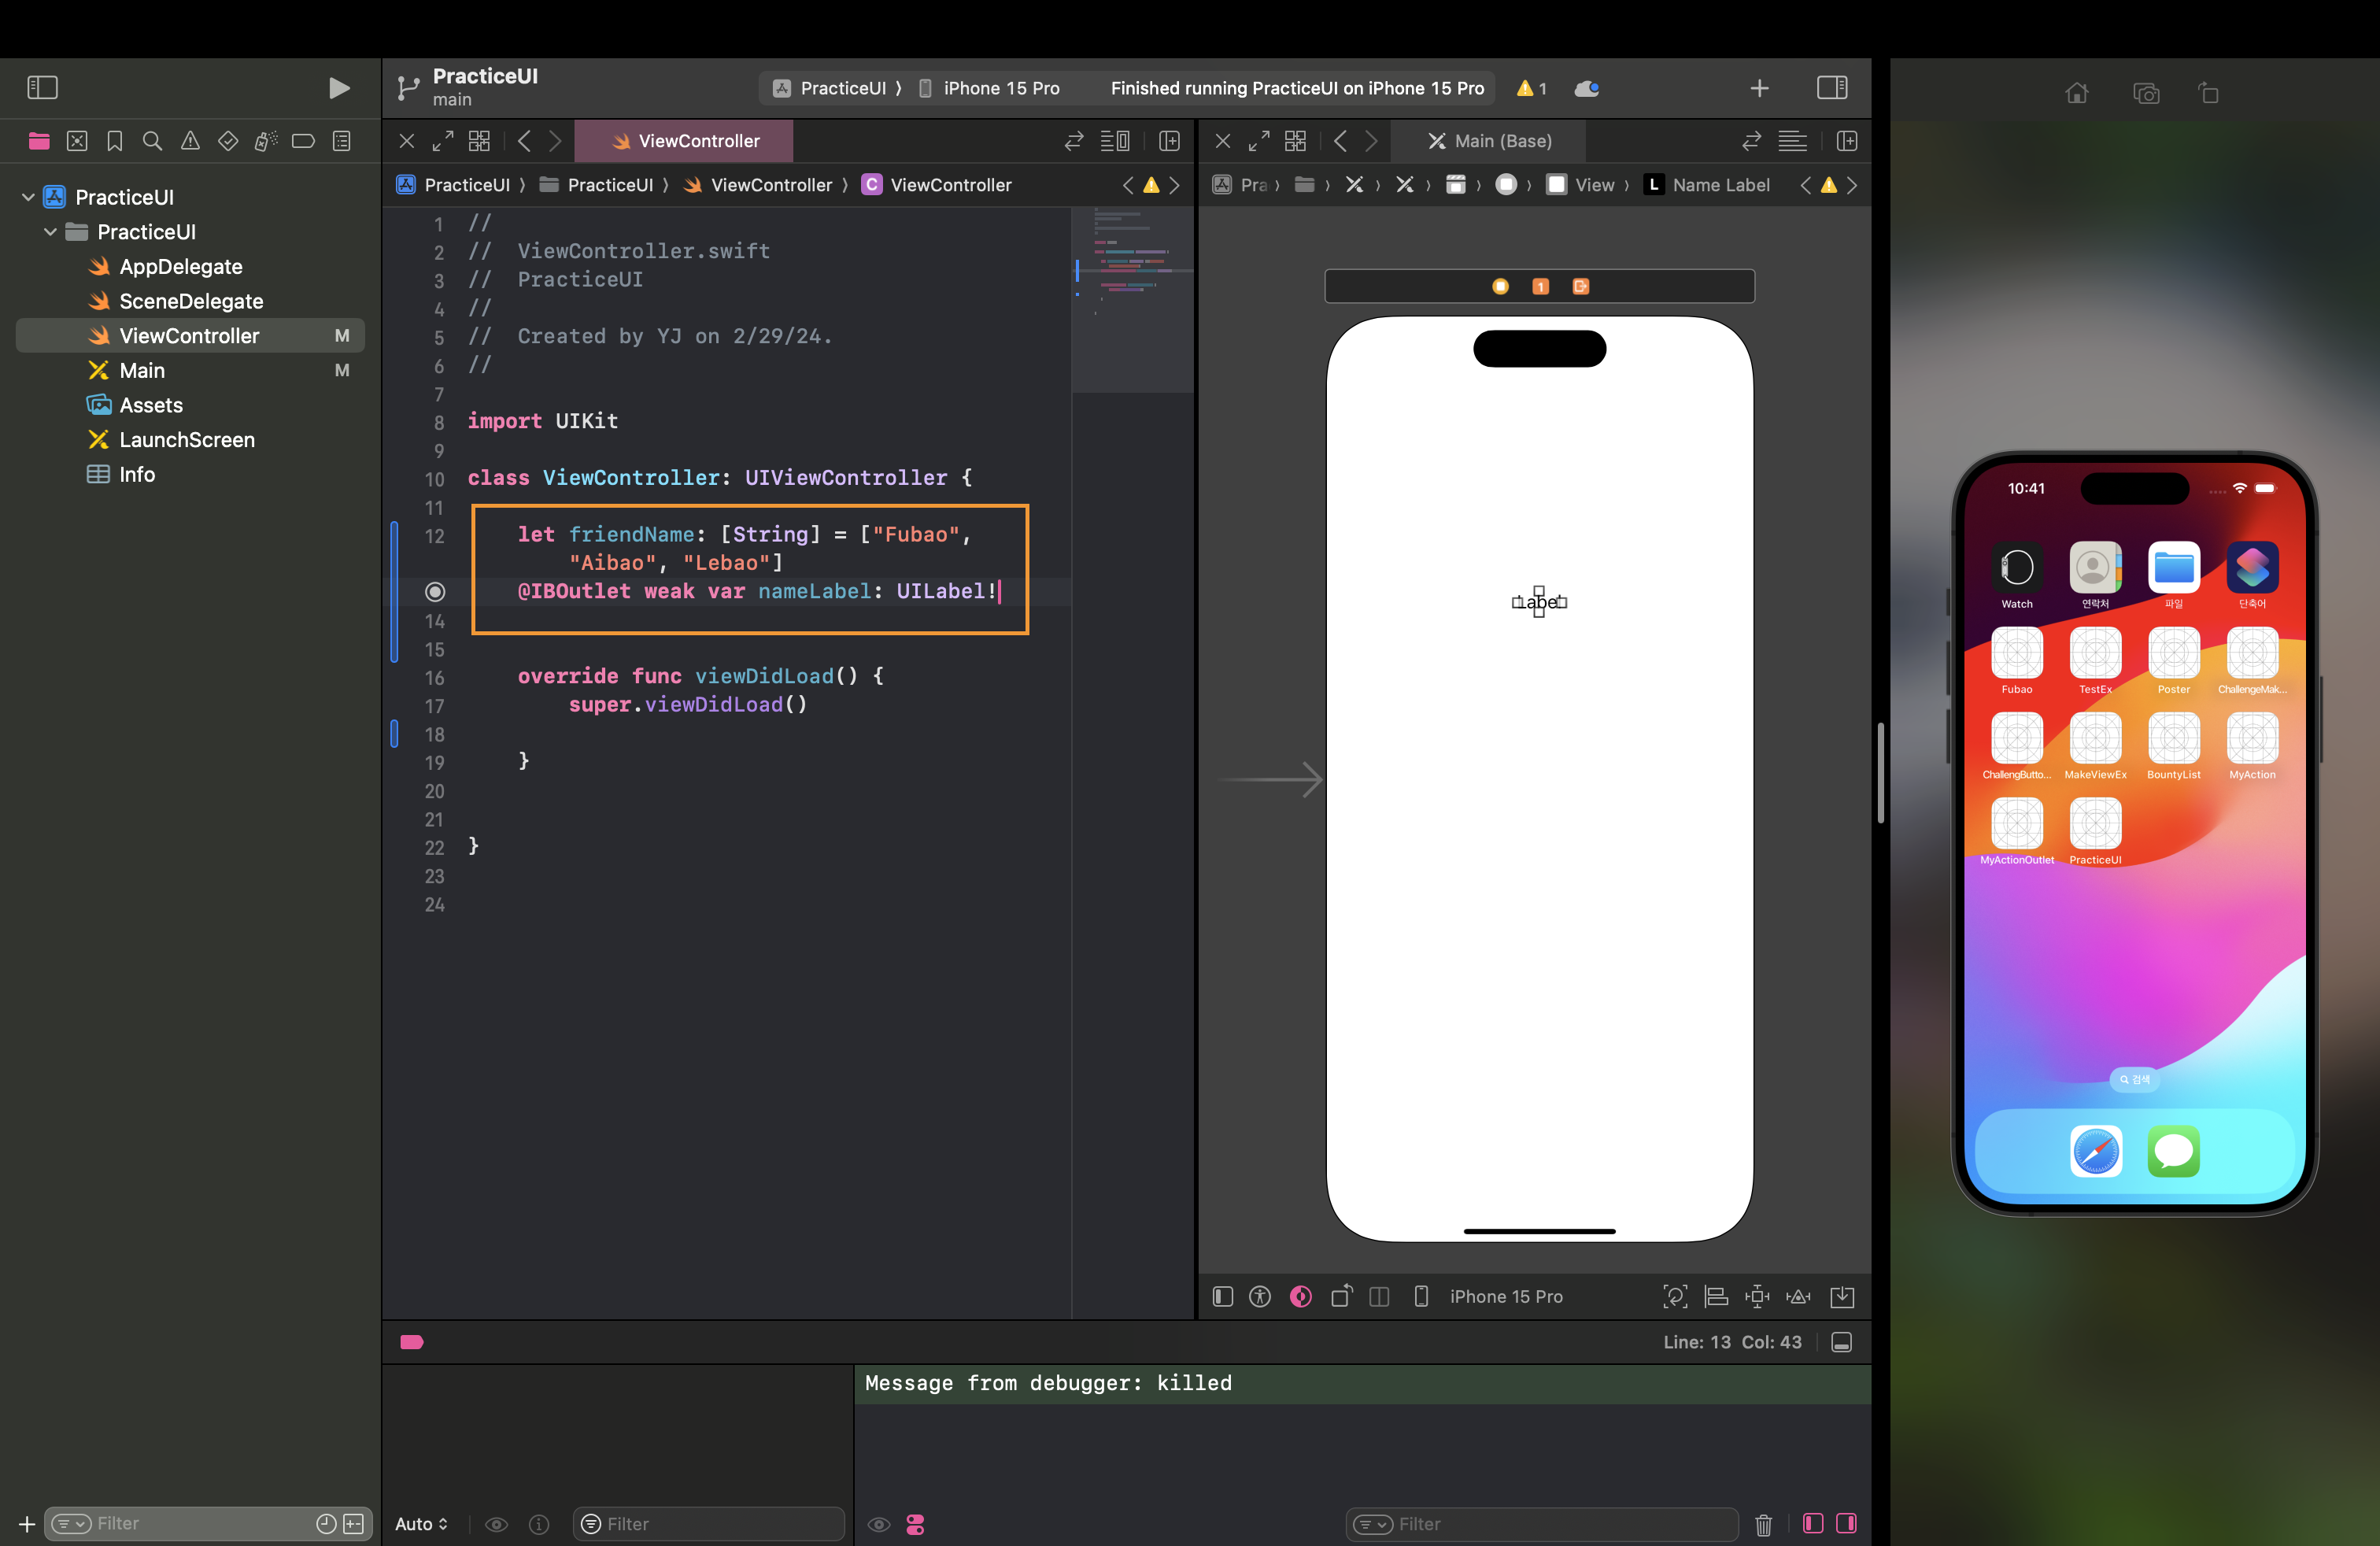Click the Run play button

(339, 88)
